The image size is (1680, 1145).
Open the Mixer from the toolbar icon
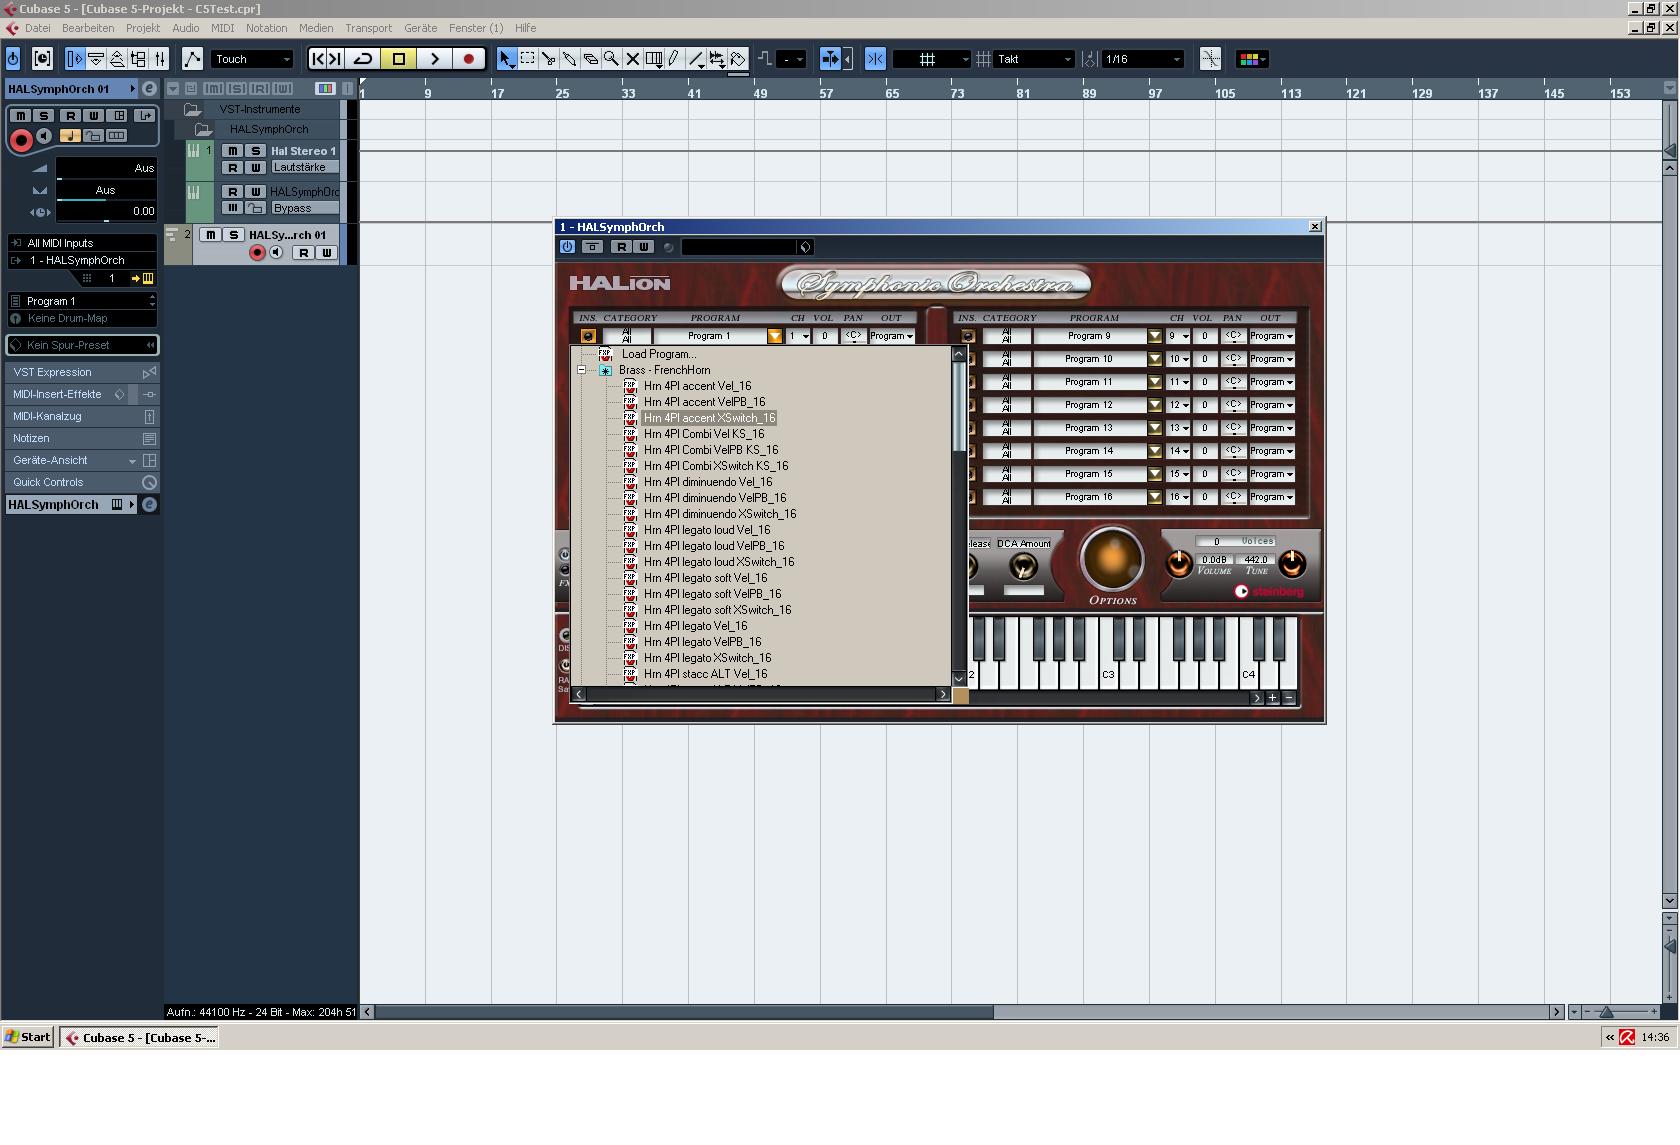160,59
